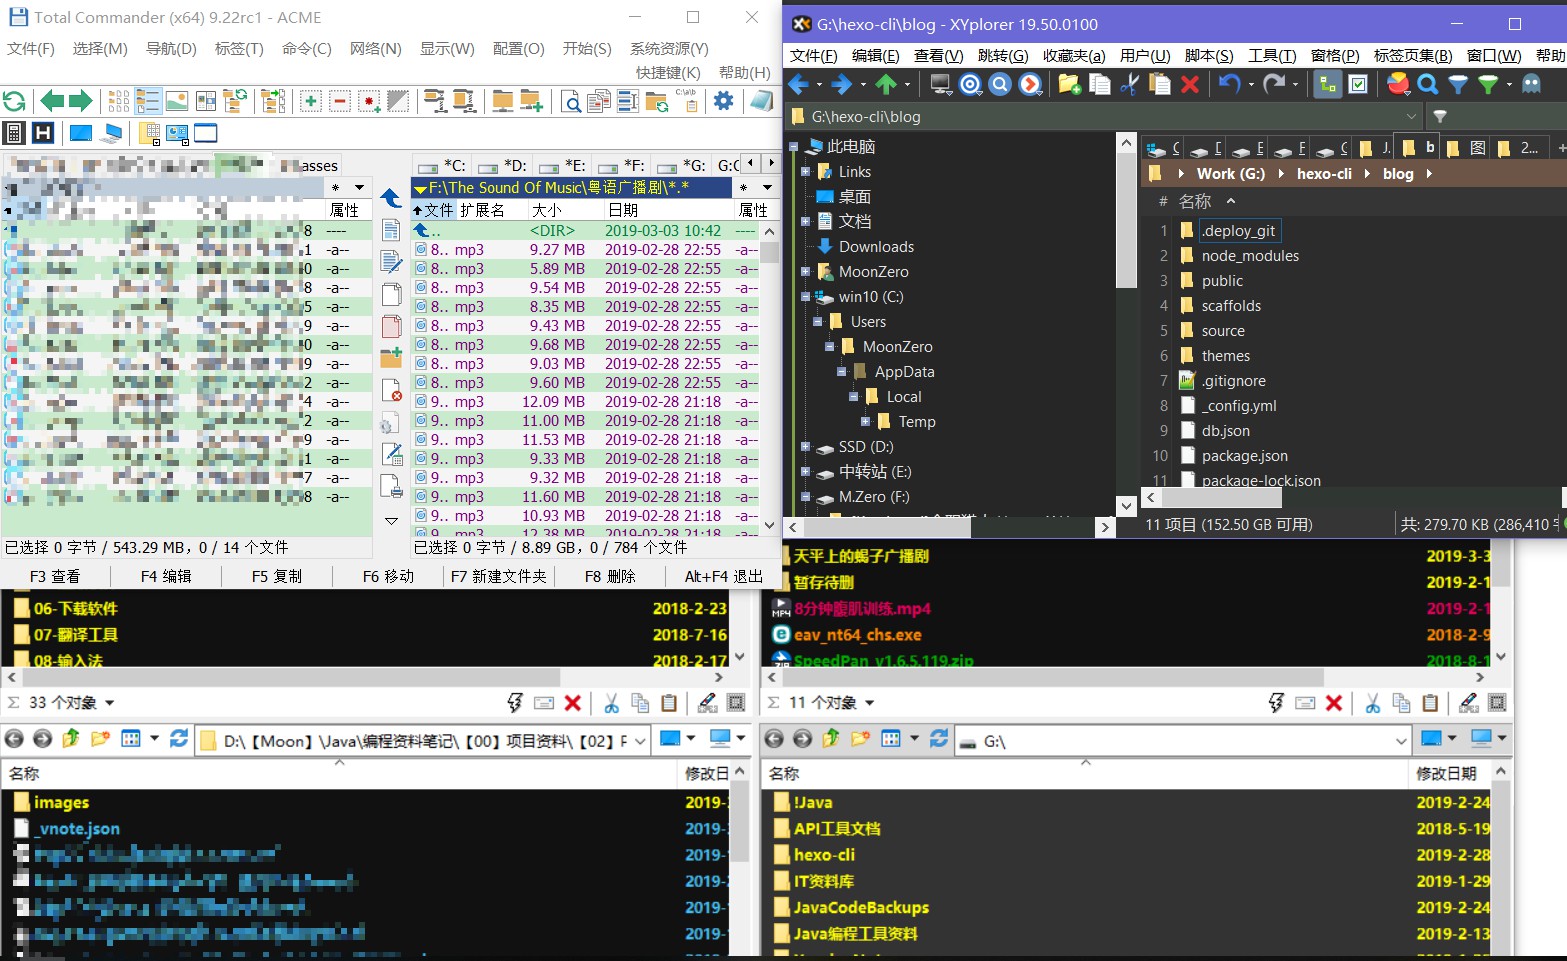The height and width of the screenshot is (961, 1567).
Task: Click the F5 复制 button
Action: click(x=277, y=576)
